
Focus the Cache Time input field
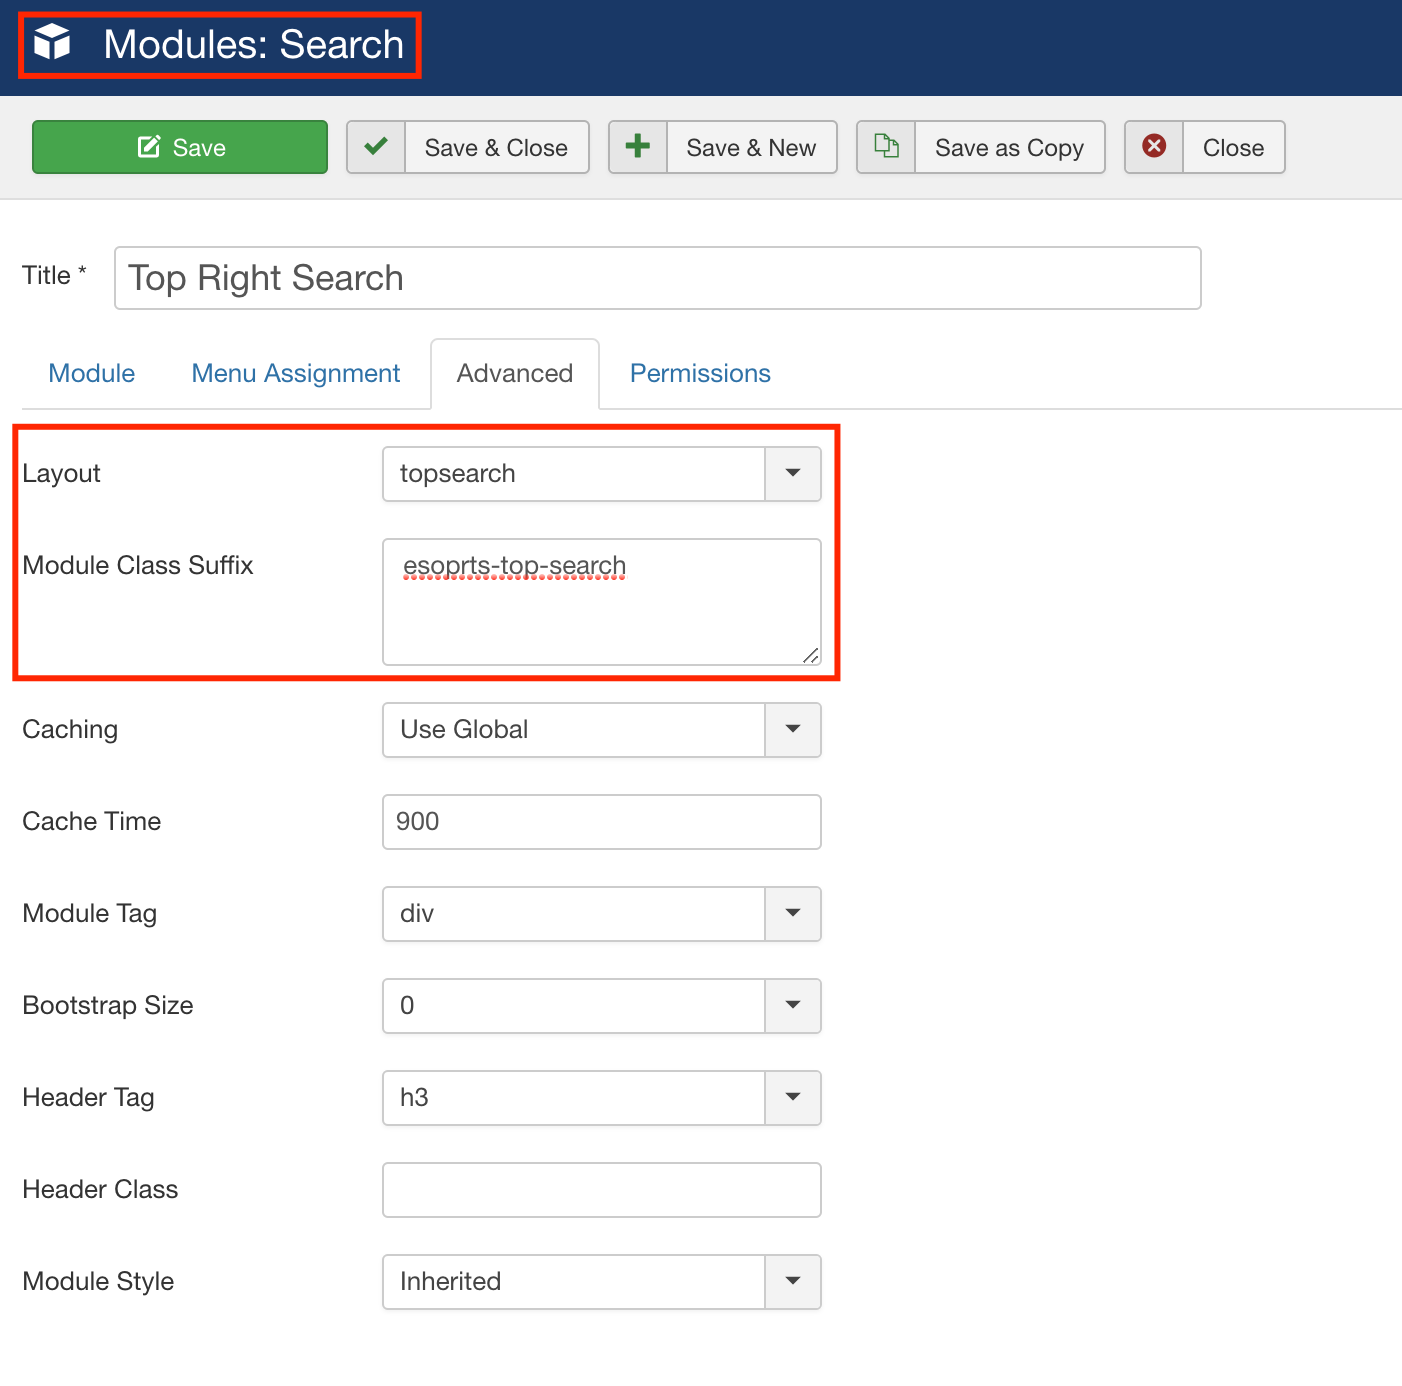tap(601, 822)
